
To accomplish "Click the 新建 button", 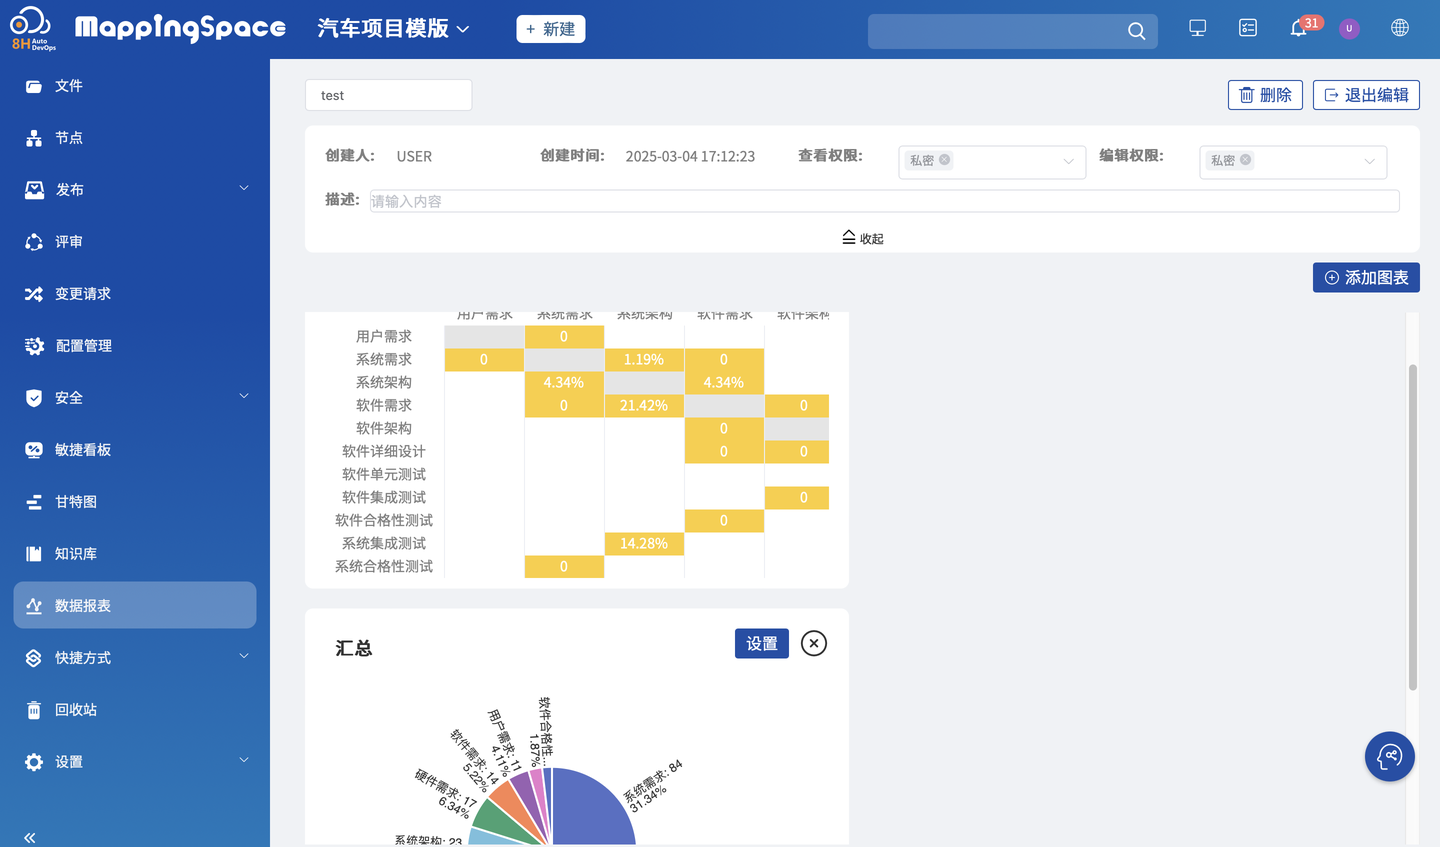I will [x=551, y=29].
